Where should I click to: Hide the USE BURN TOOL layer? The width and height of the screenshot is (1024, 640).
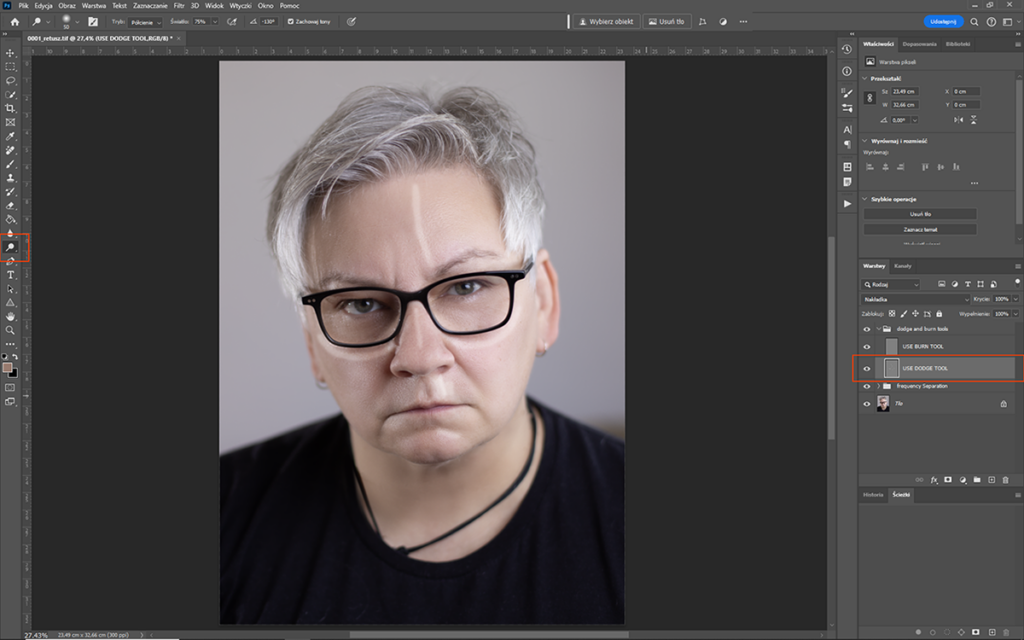click(867, 346)
